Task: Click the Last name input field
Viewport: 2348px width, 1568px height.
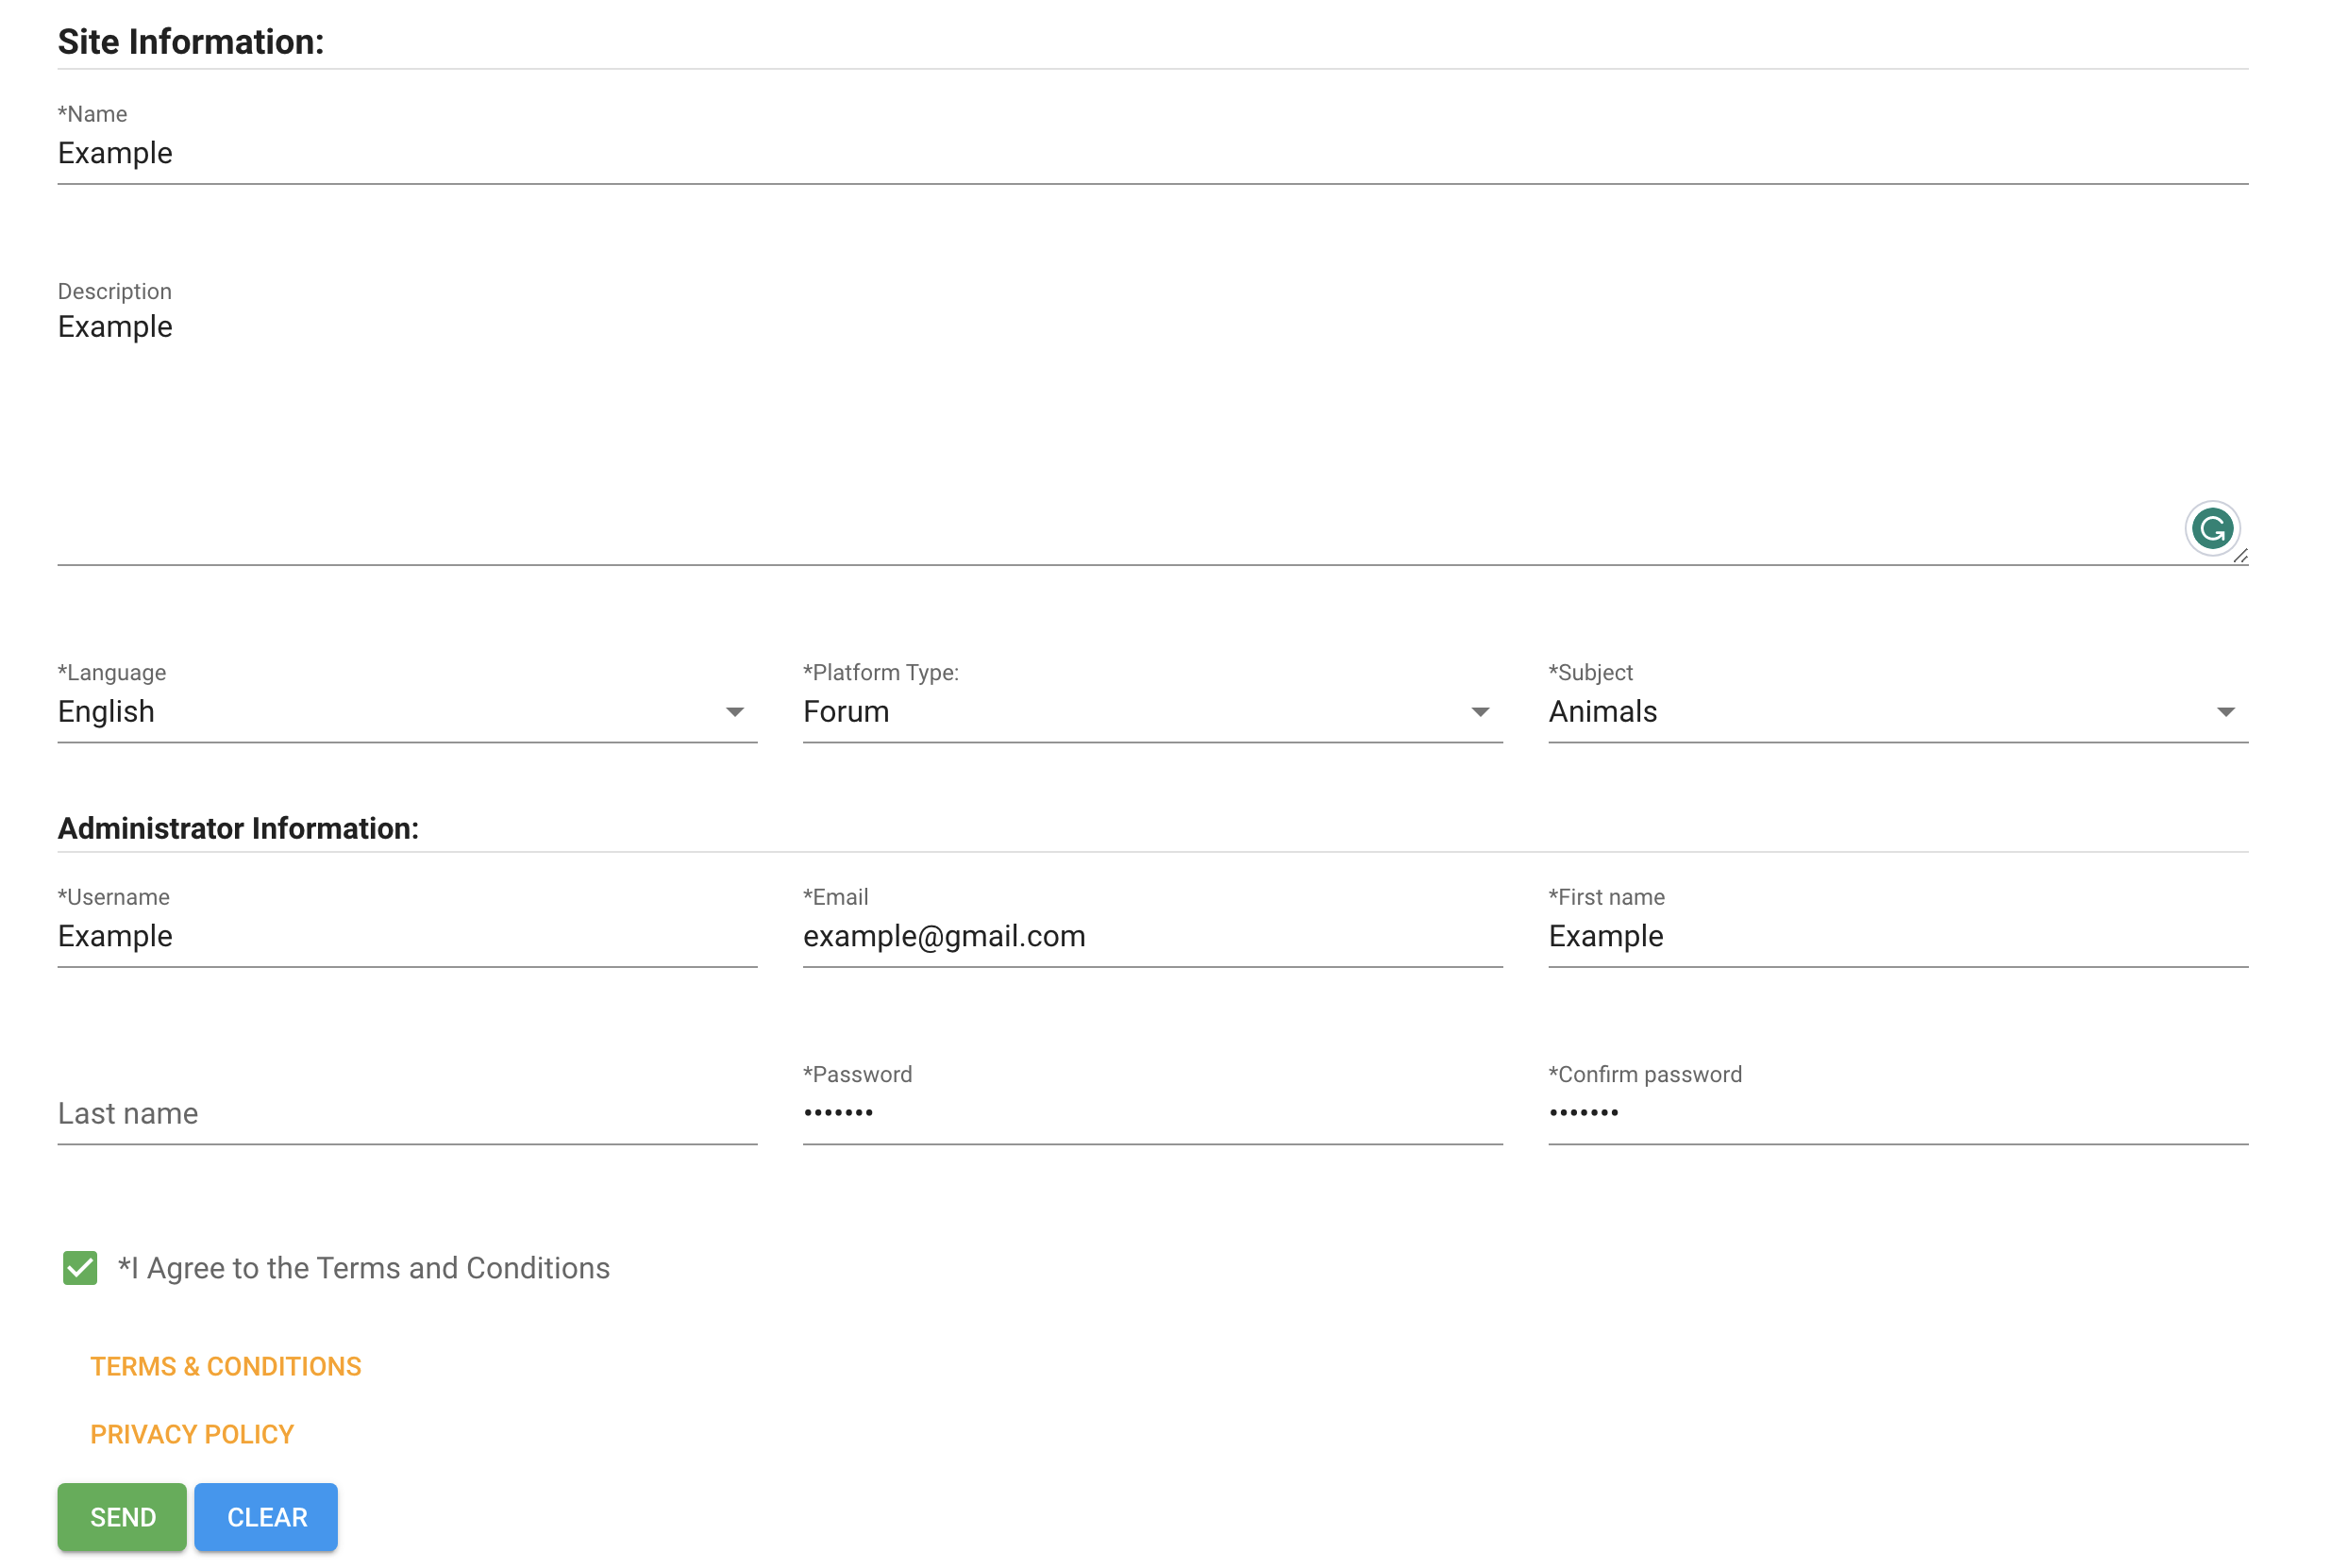Action: (x=408, y=1113)
